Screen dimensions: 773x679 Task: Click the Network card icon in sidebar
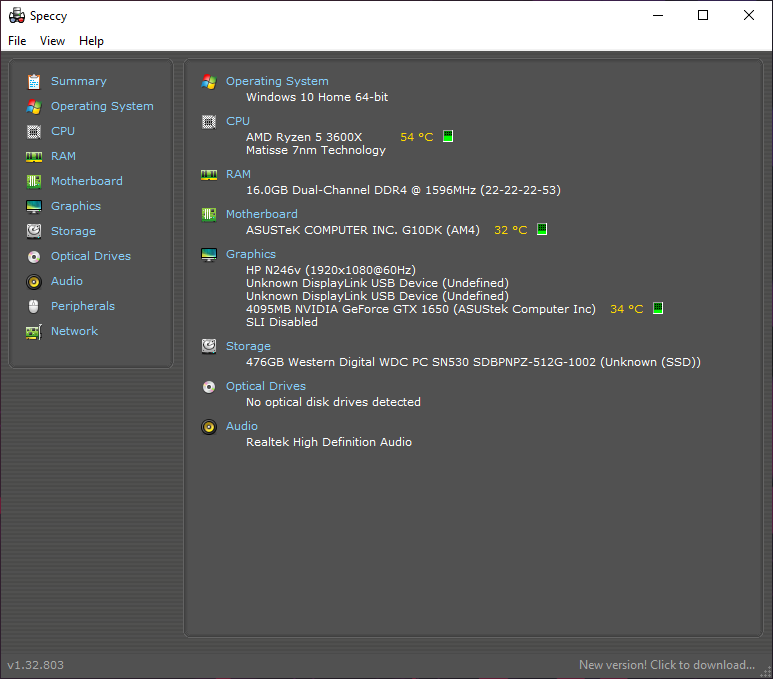[x=34, y=332]
